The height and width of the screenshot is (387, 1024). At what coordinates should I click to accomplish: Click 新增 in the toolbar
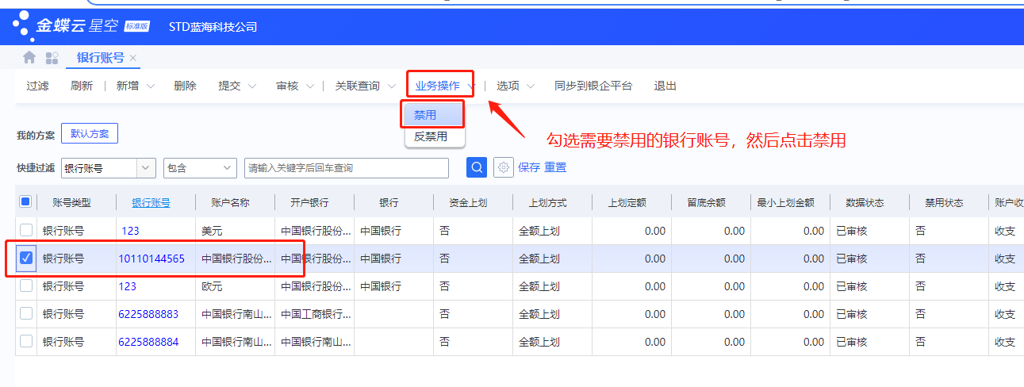pos(127,85)
